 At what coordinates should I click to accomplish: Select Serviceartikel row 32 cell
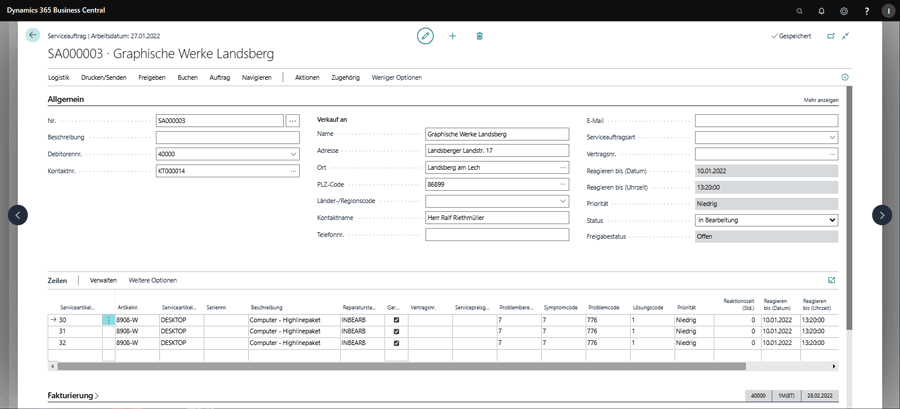click(75, 343)
